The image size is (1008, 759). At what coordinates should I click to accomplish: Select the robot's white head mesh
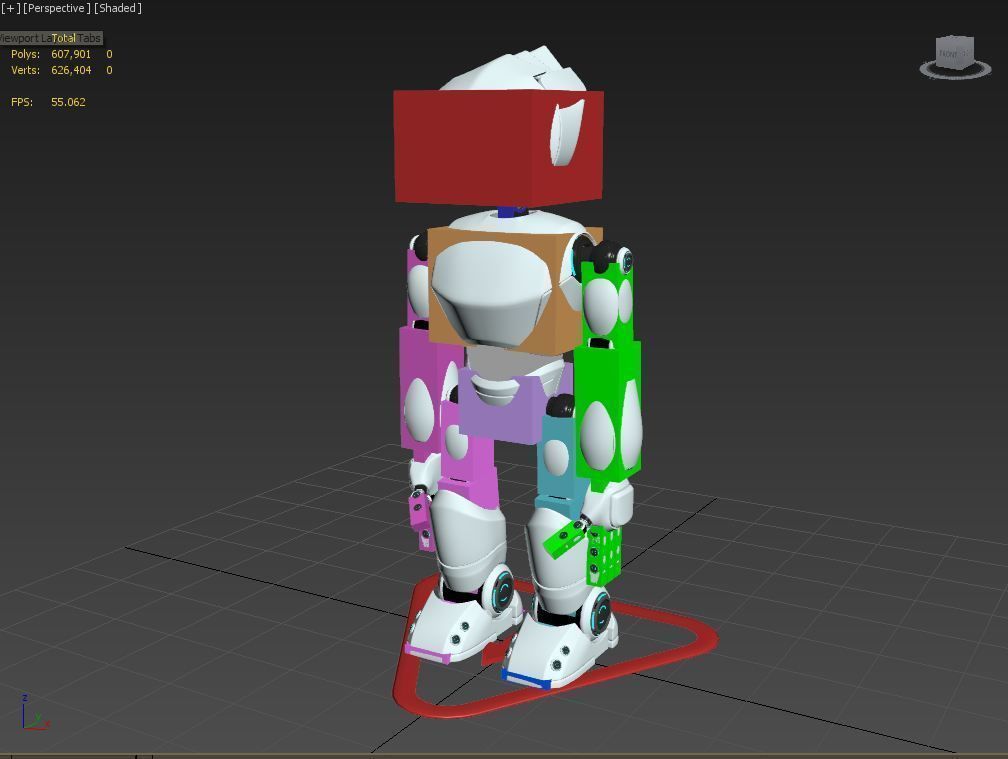click(x=514, y=69)
